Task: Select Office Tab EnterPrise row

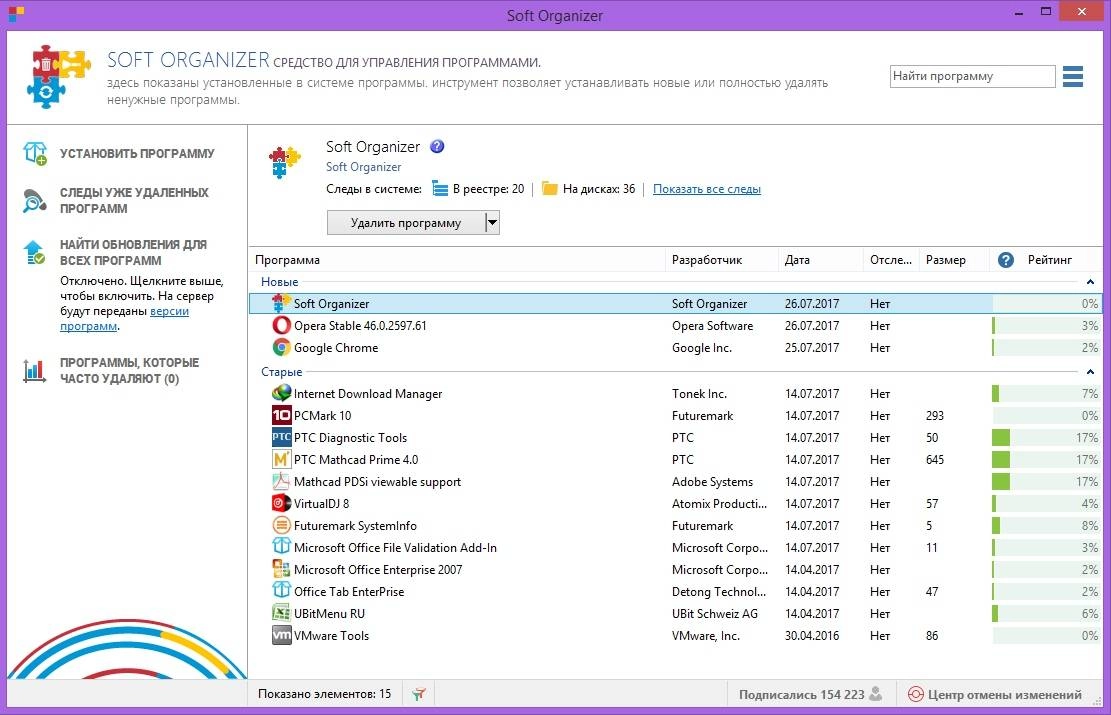Action: (x=676, y=591)
